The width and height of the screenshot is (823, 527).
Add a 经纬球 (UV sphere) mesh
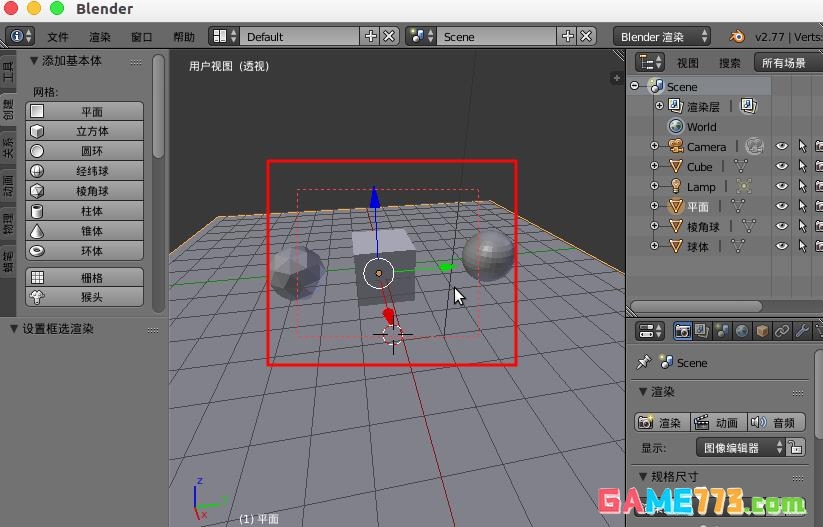85,171
